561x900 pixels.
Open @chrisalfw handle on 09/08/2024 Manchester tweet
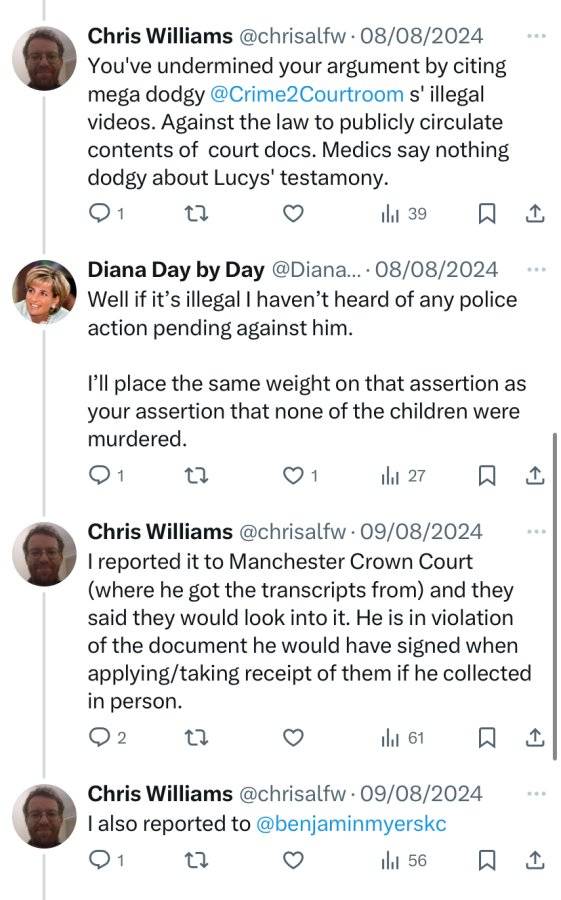tap(292, 532)
